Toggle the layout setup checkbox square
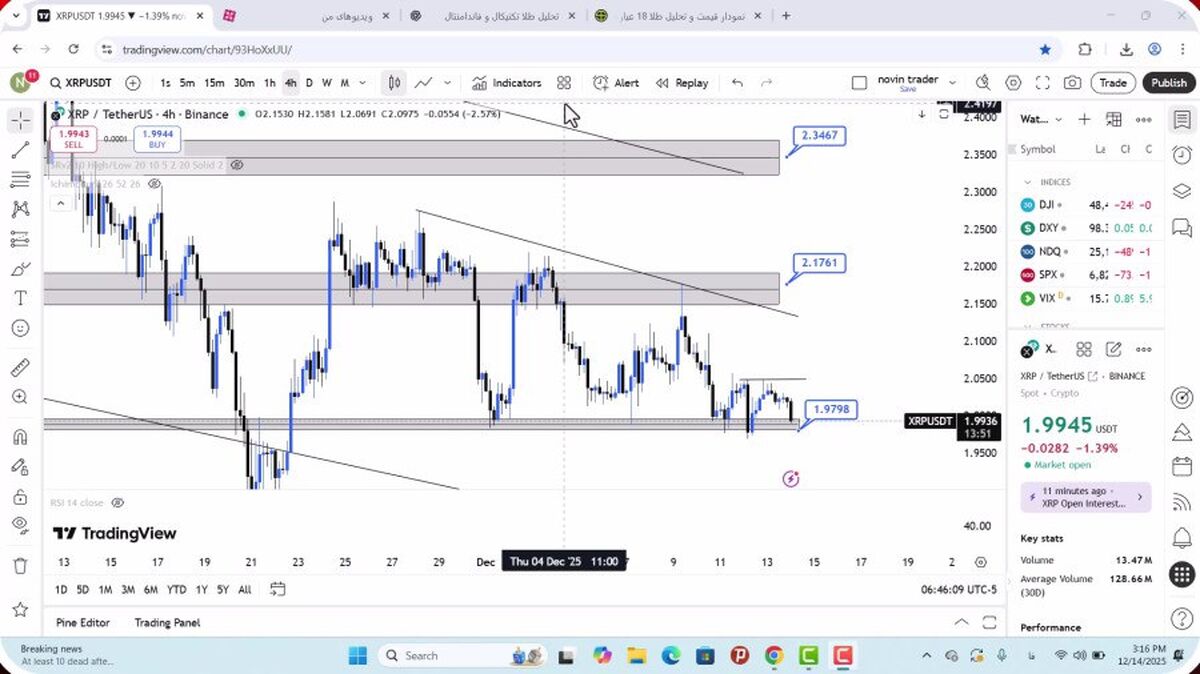Viewport: 1200px width, 674px height. [x=859, y=83]
